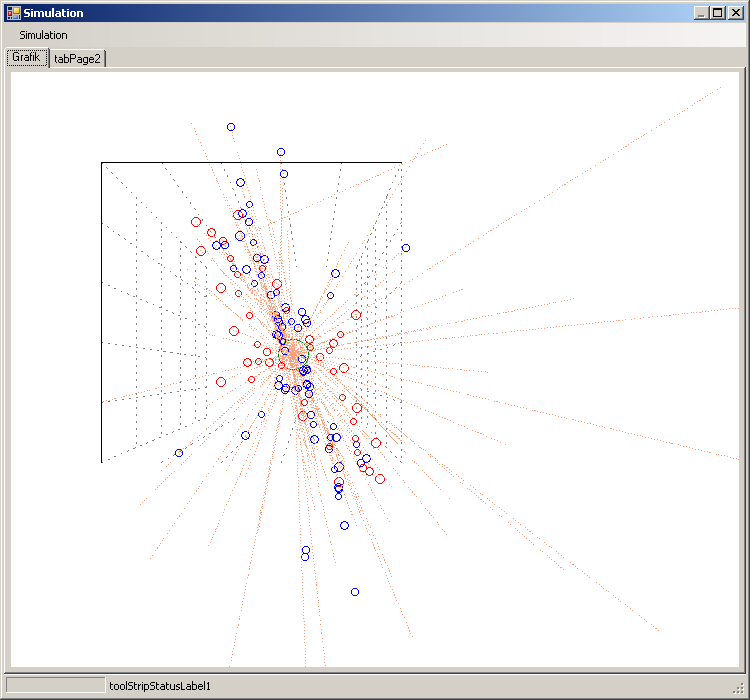The height and width of the screenshot is (700, 750).
Task: Switch to the Grafik tab
Action: click(x=27, y=57)
